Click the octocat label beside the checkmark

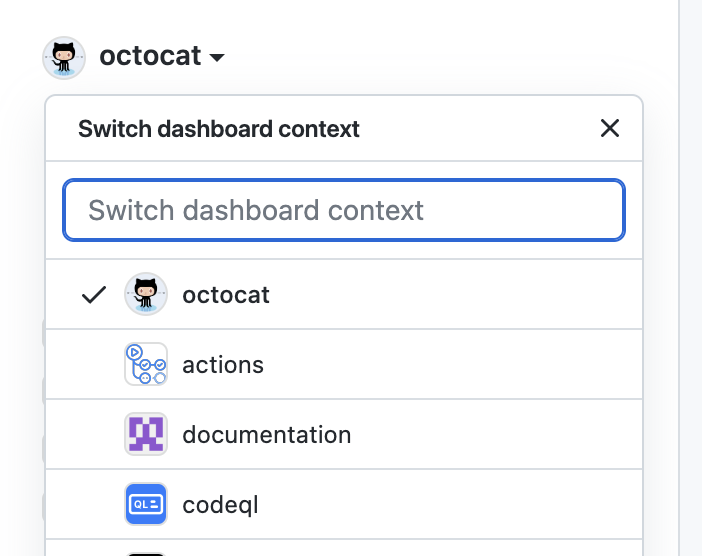(226, 295)
